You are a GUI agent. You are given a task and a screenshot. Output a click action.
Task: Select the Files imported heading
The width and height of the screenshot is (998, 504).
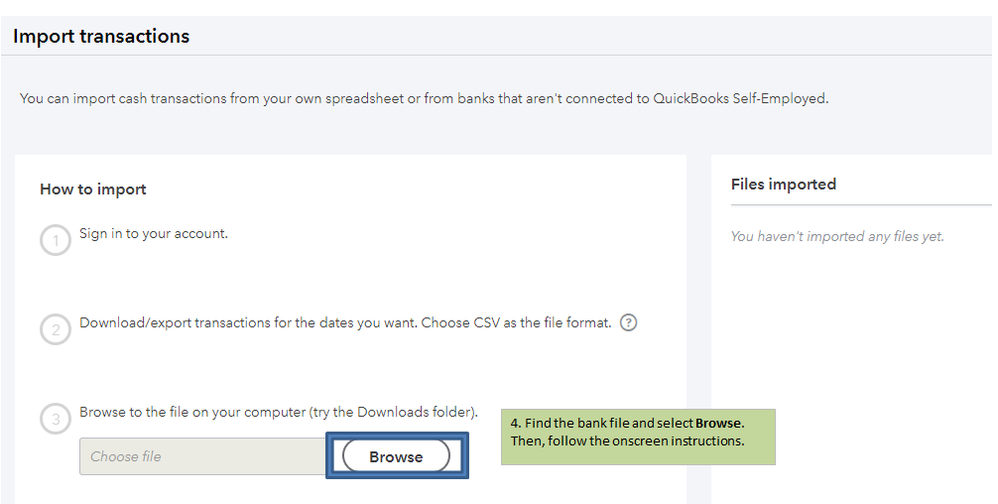click(783, 184)
